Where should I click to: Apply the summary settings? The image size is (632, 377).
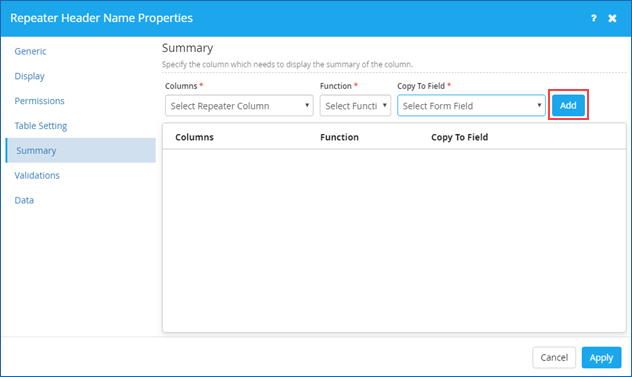pos(601,357)
